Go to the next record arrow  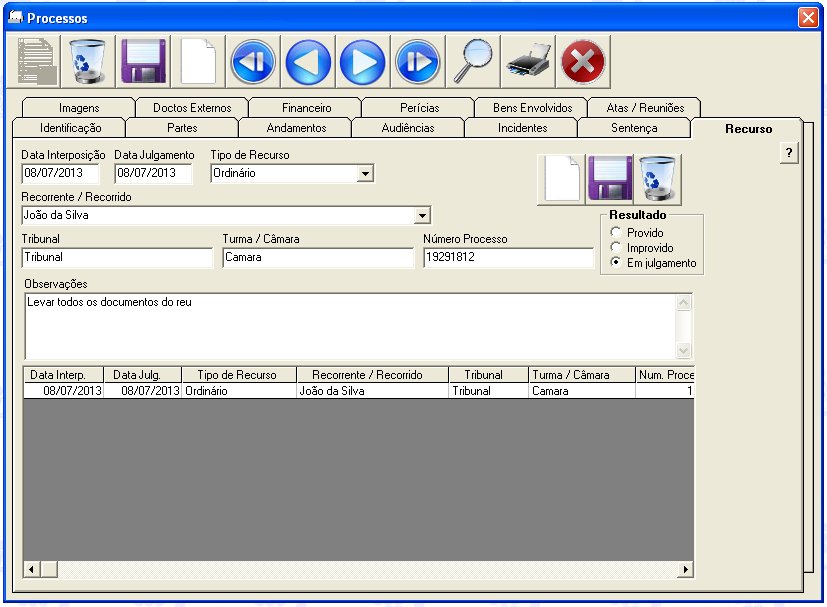(x=363, y=61)
